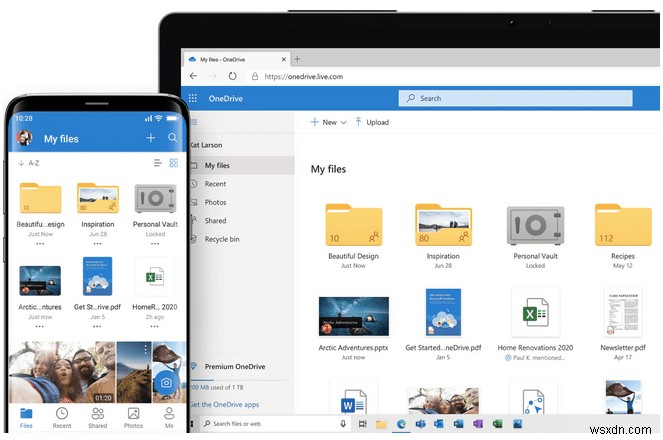Click the lock icon in address bar

point(255,76)
